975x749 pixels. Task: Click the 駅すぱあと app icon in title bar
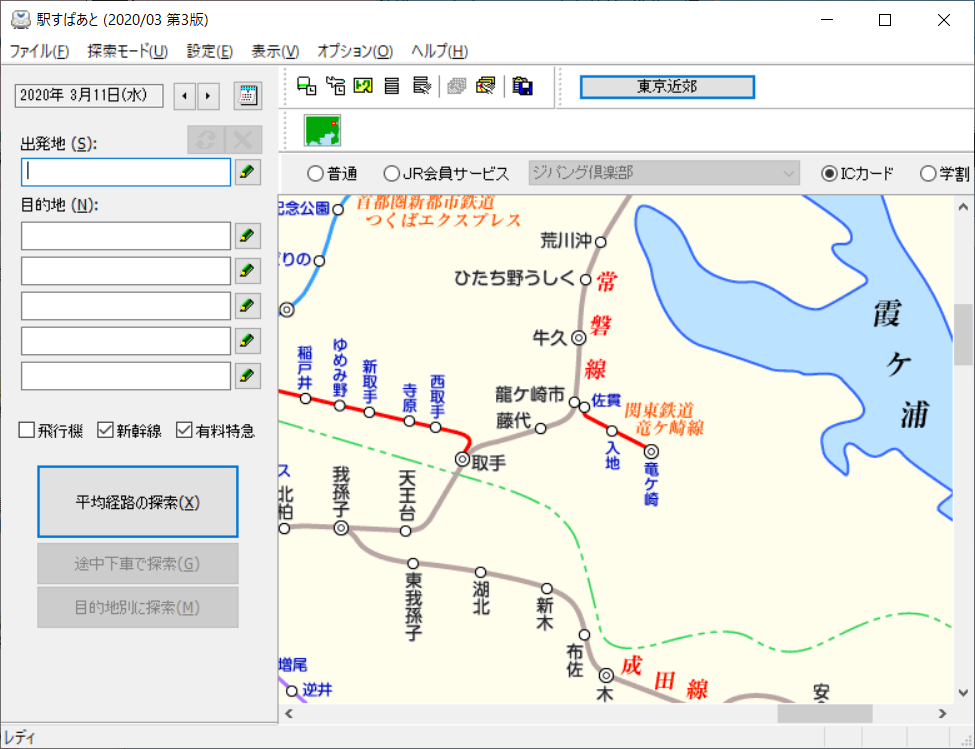[21, 20]
